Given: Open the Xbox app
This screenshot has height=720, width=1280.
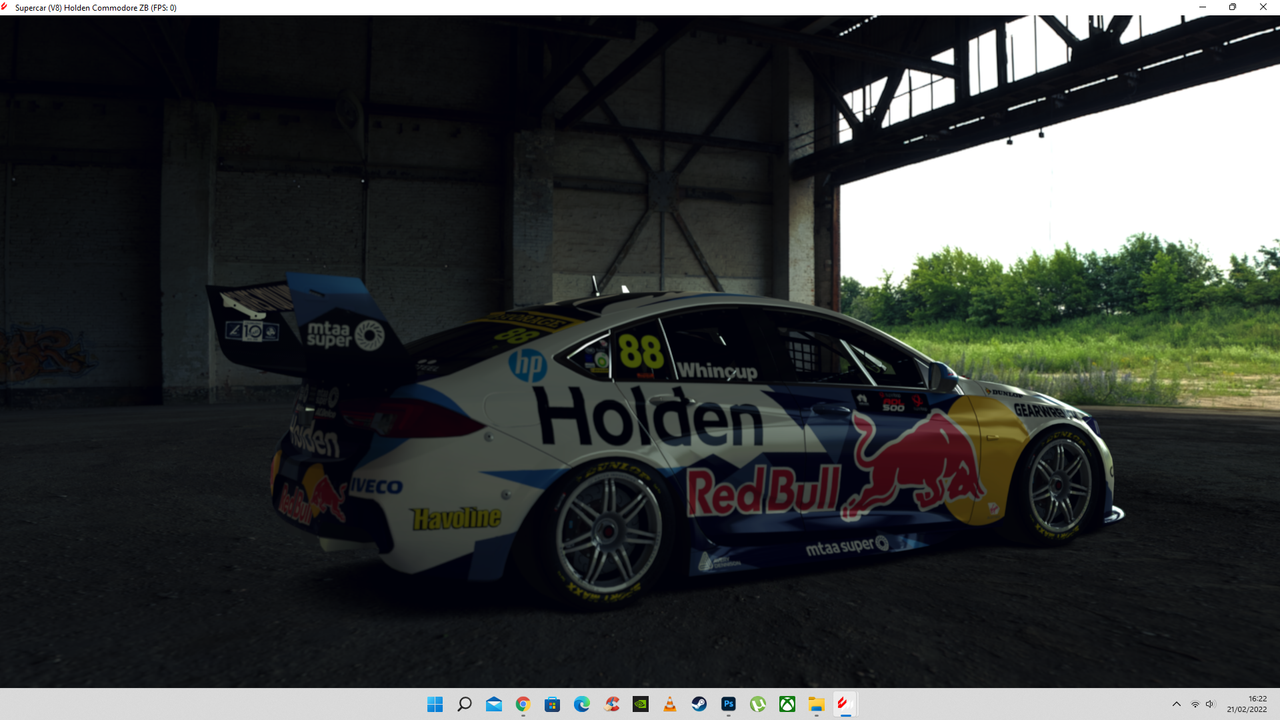Looking at the screenshot, I should point(786,704).
